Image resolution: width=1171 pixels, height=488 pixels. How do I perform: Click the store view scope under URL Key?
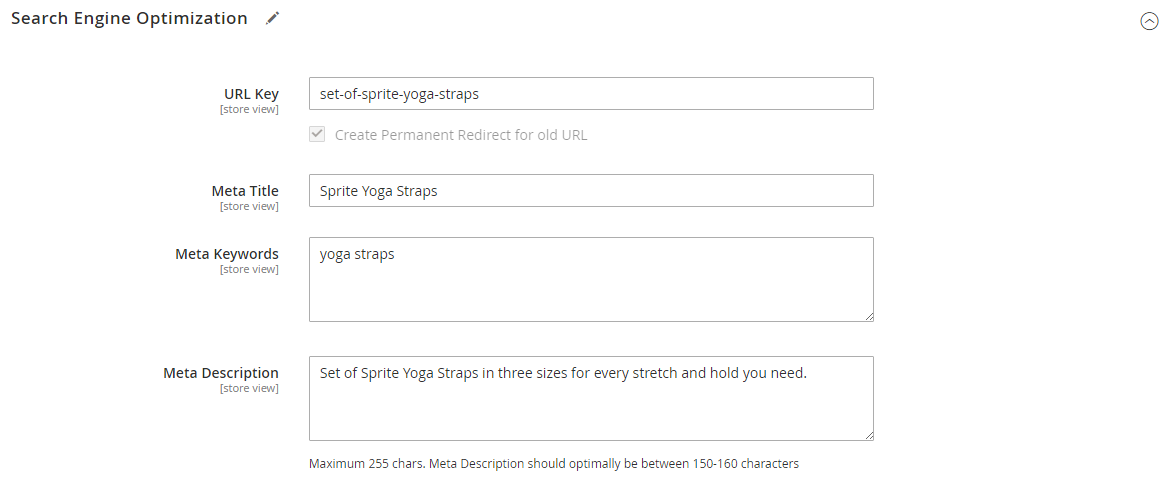point(249,109)
